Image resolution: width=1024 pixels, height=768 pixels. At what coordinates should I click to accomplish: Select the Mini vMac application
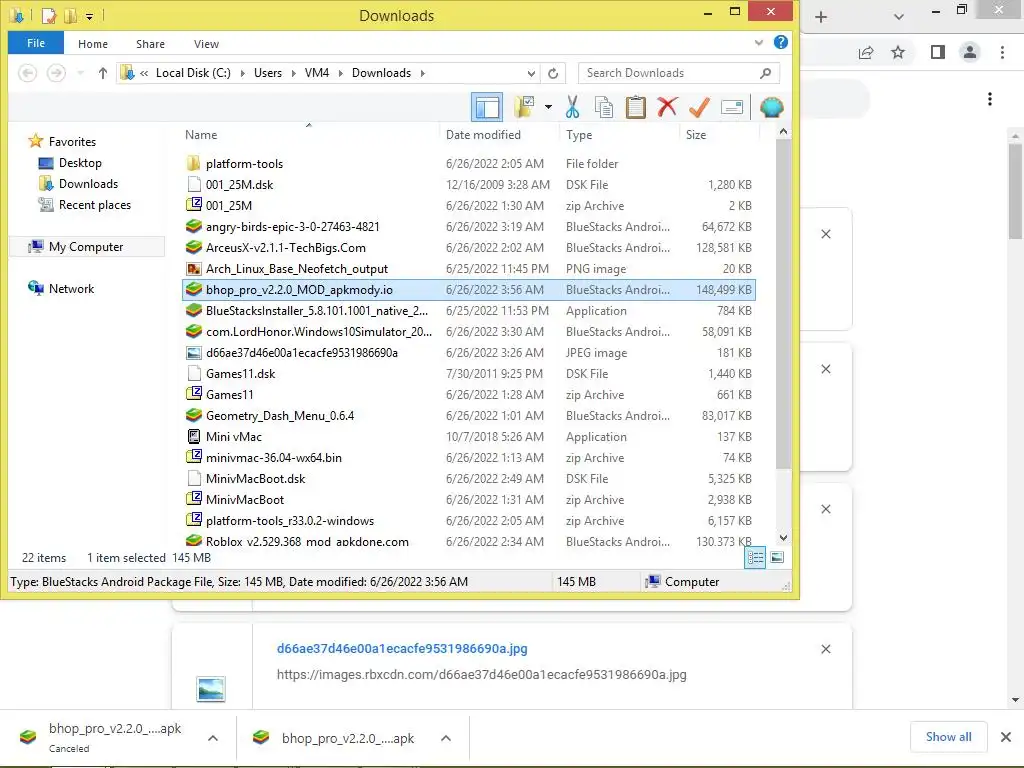pyautogui.click(x=233, y=437)
